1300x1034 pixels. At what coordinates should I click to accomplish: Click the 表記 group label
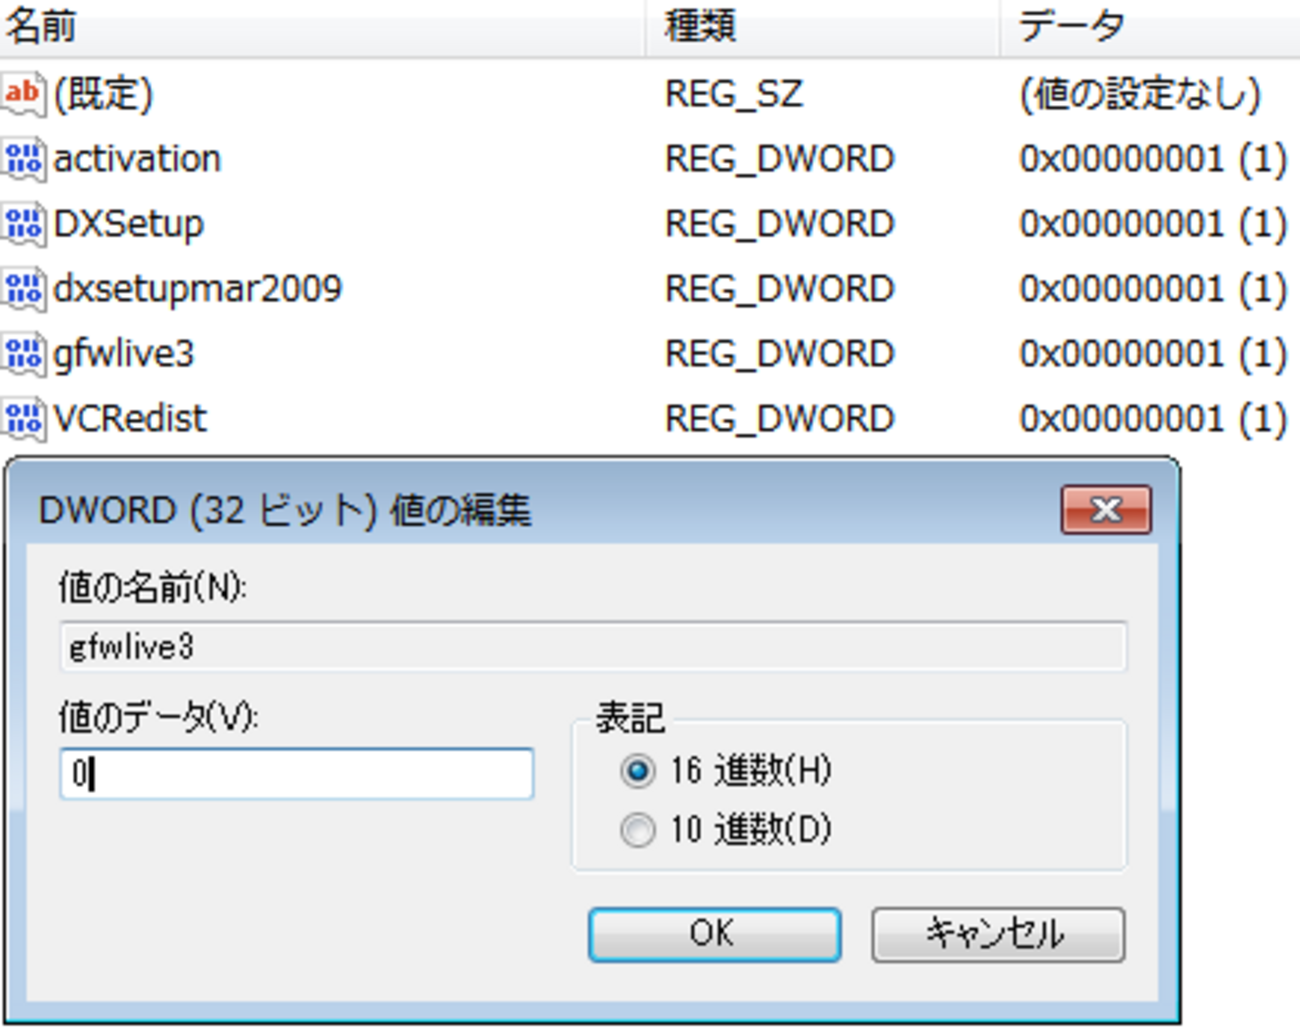[630, 718]
